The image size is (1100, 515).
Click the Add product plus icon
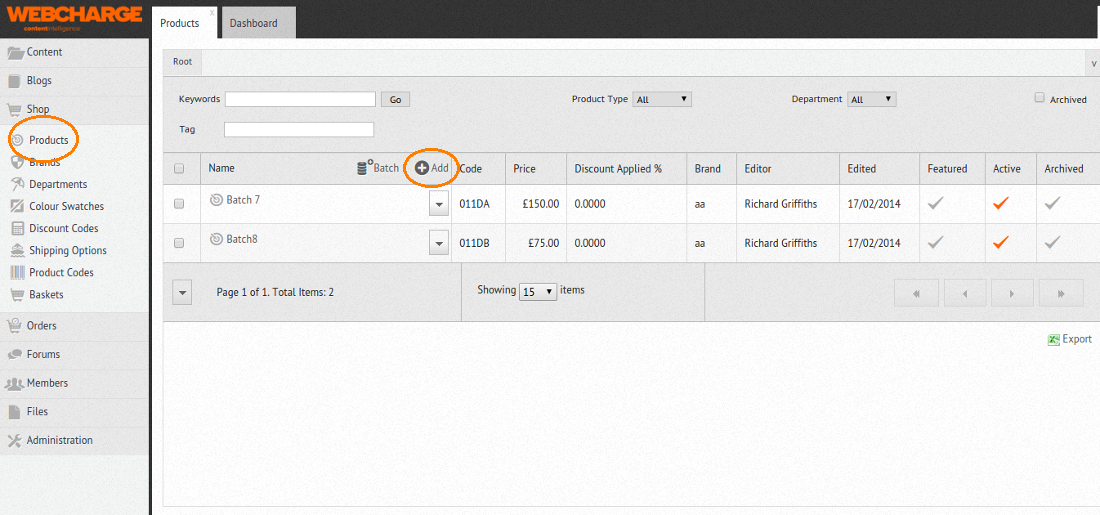pyautogui.click(x=422, y=168)
